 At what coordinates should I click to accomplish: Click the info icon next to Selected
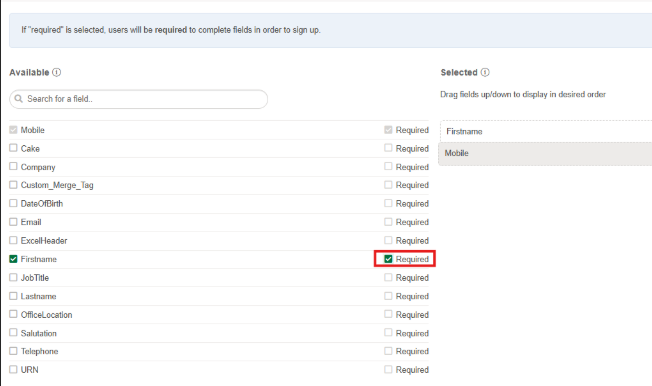485,72
